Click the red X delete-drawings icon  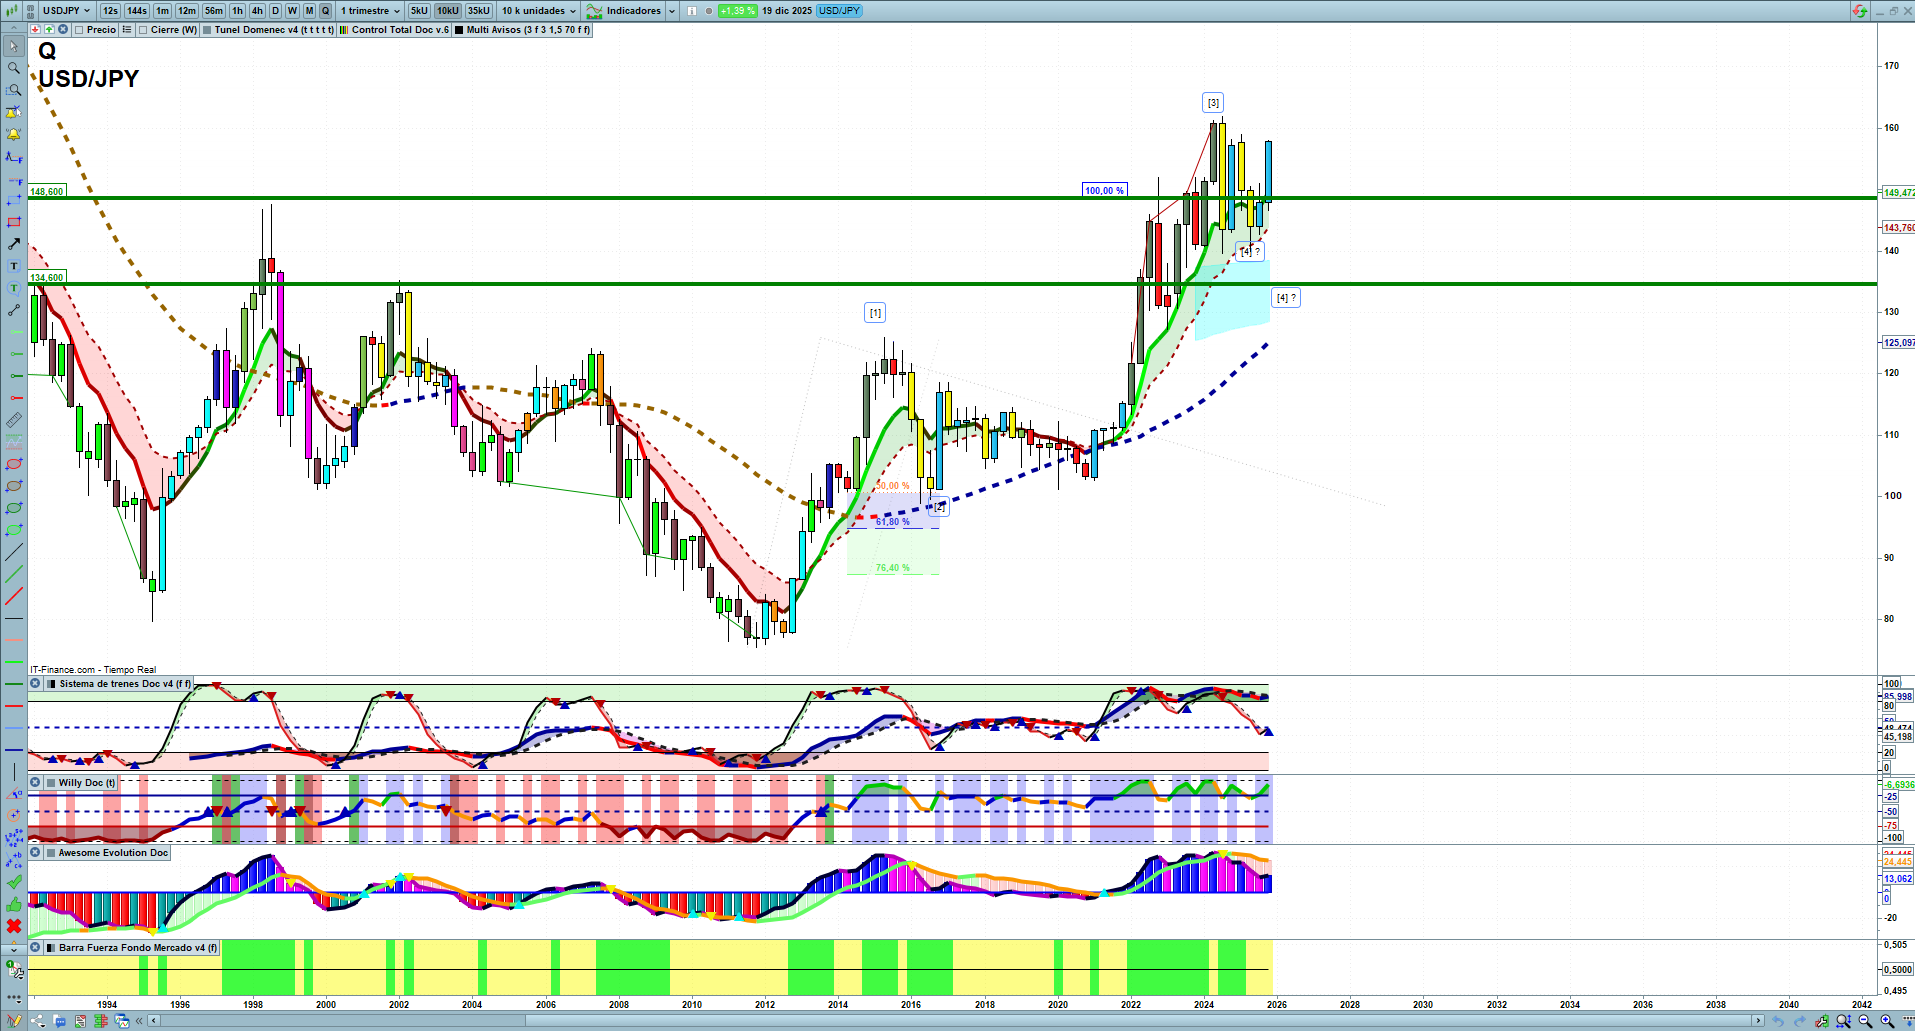click(14, 926)
